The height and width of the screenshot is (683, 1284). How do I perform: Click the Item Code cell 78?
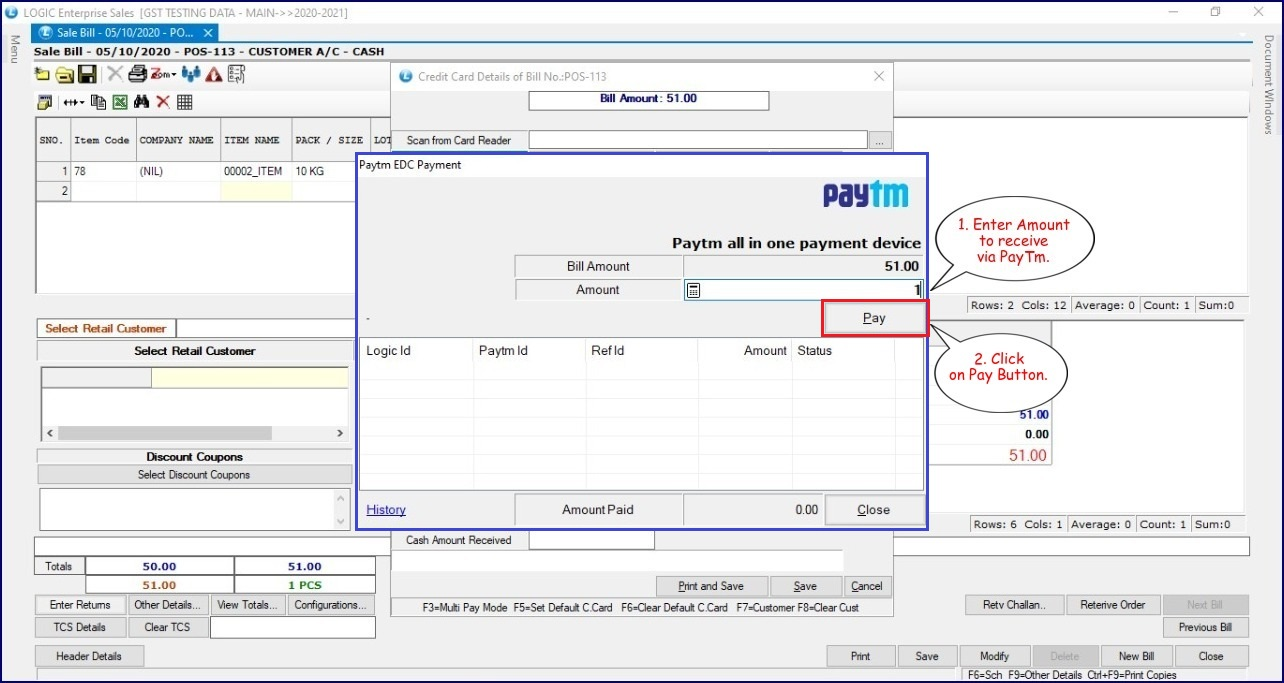click(102, 171)
